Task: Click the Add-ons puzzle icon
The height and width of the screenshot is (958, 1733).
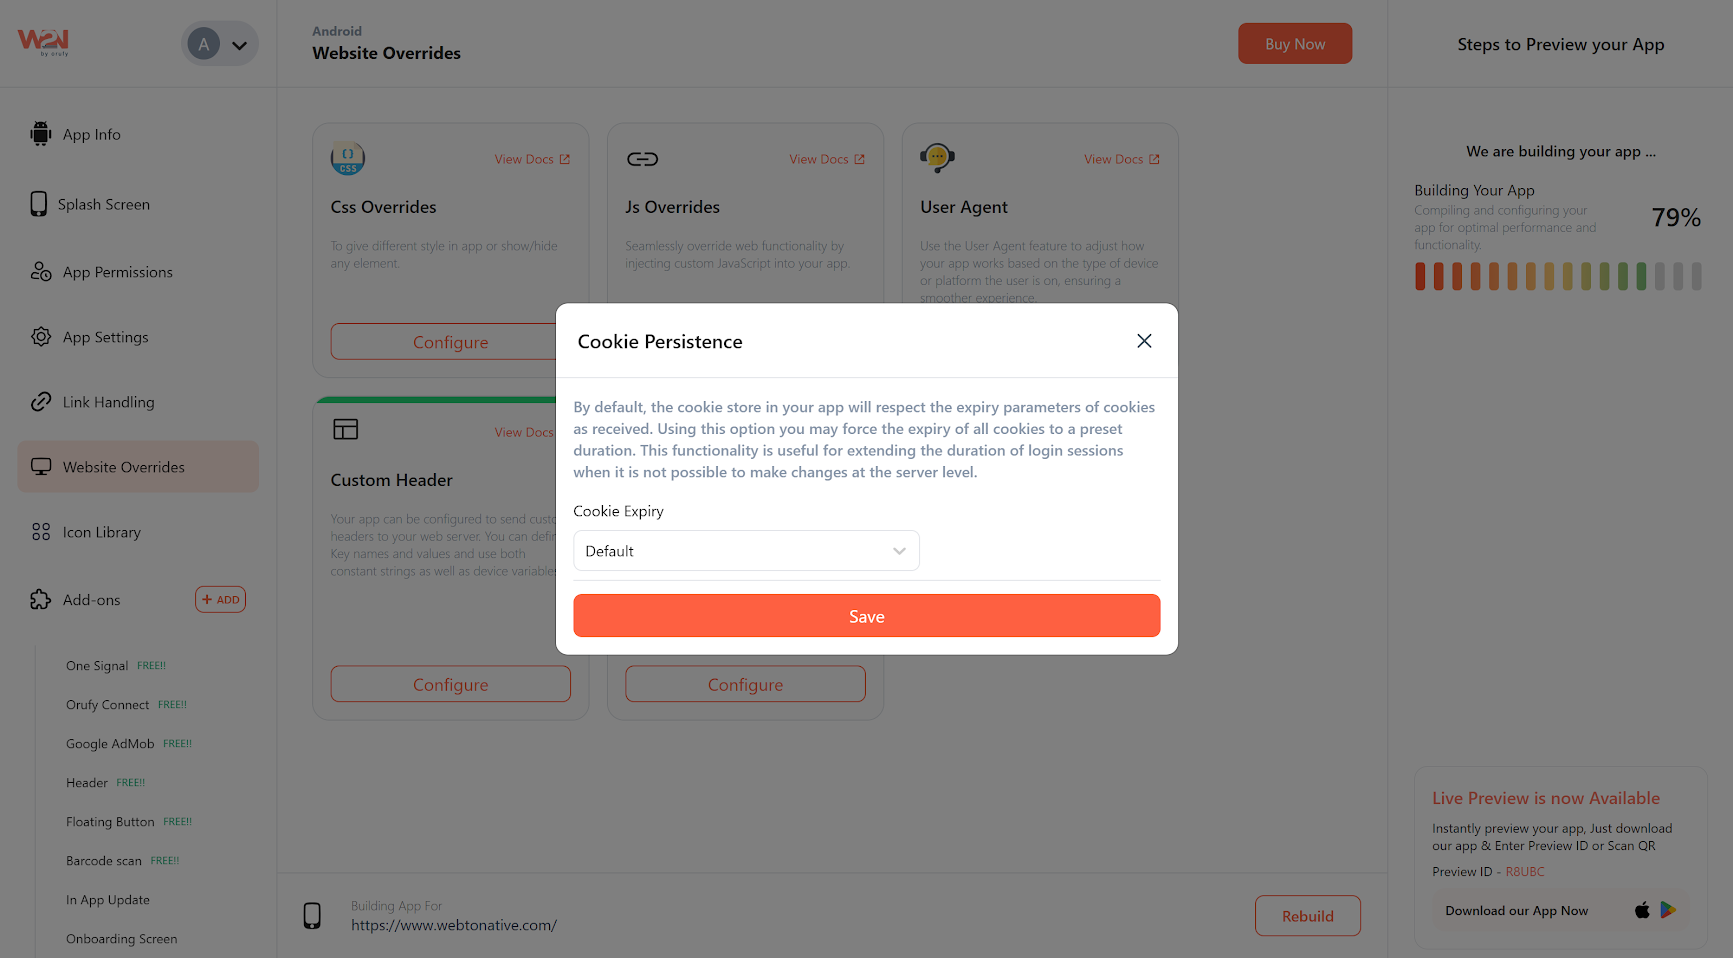Action: (41, 600)
